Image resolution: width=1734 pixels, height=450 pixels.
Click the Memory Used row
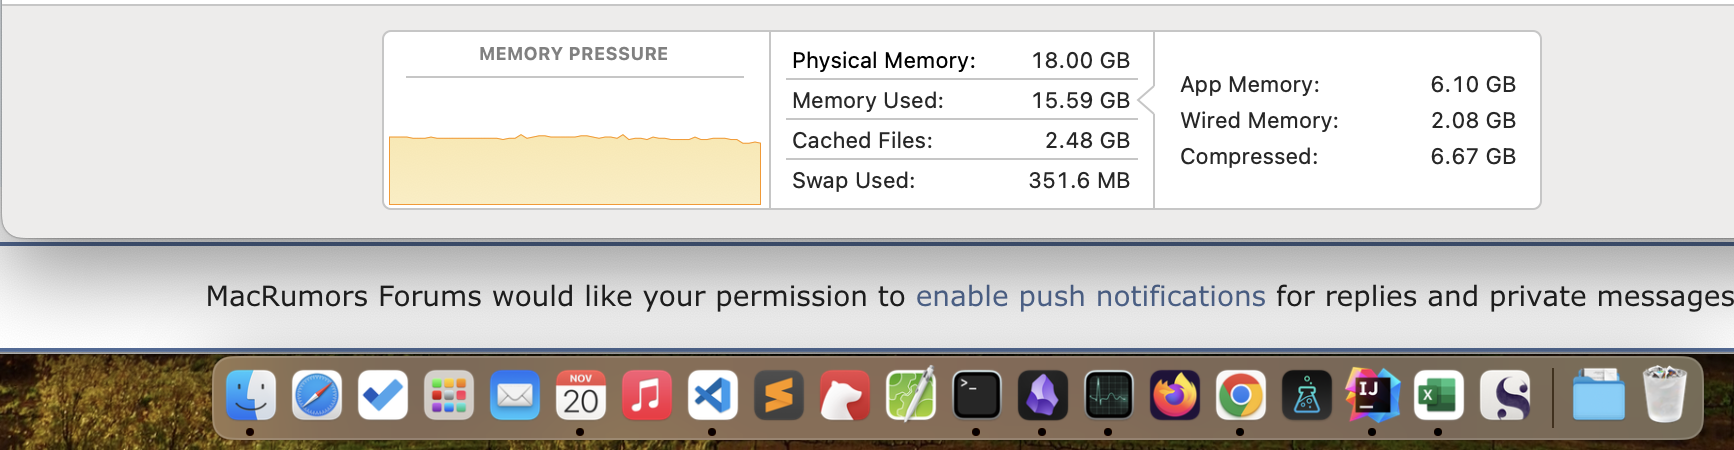[960, 100]
